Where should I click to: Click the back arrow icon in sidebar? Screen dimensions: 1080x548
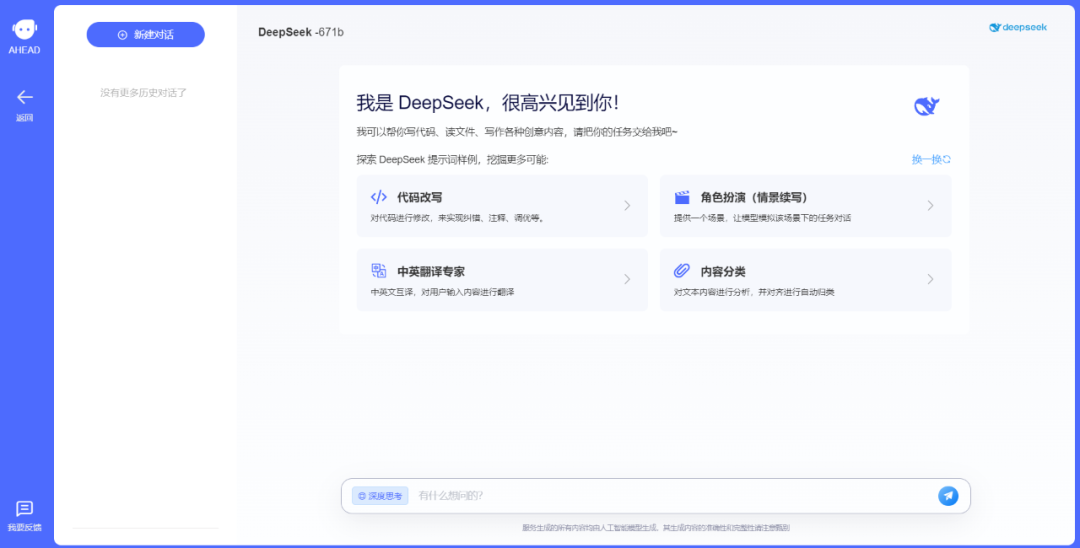click(x=25, y=97)
